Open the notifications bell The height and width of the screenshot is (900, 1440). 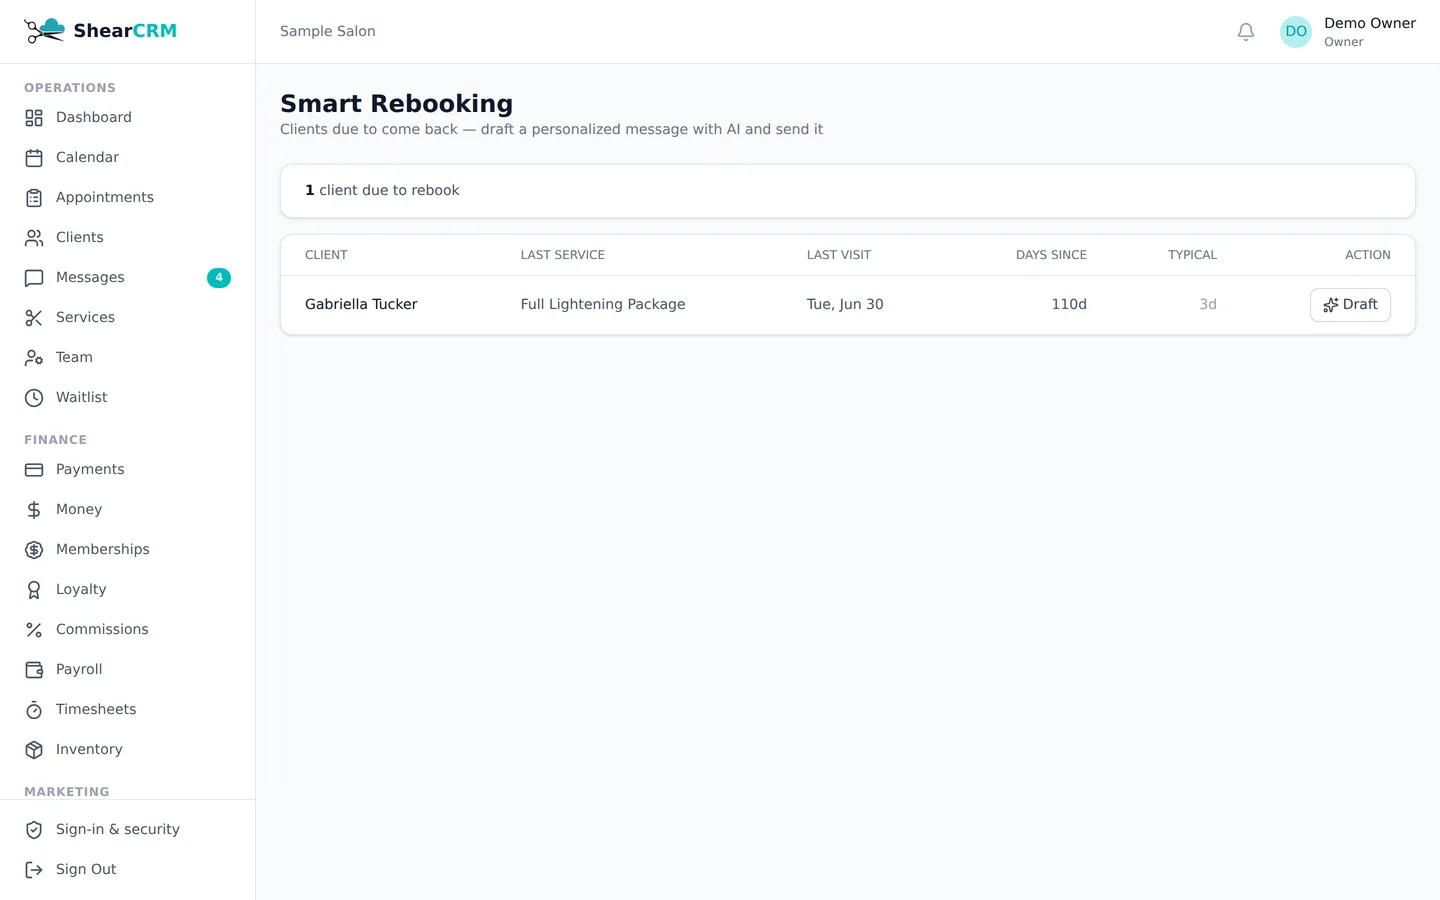tap(1246, 32)
